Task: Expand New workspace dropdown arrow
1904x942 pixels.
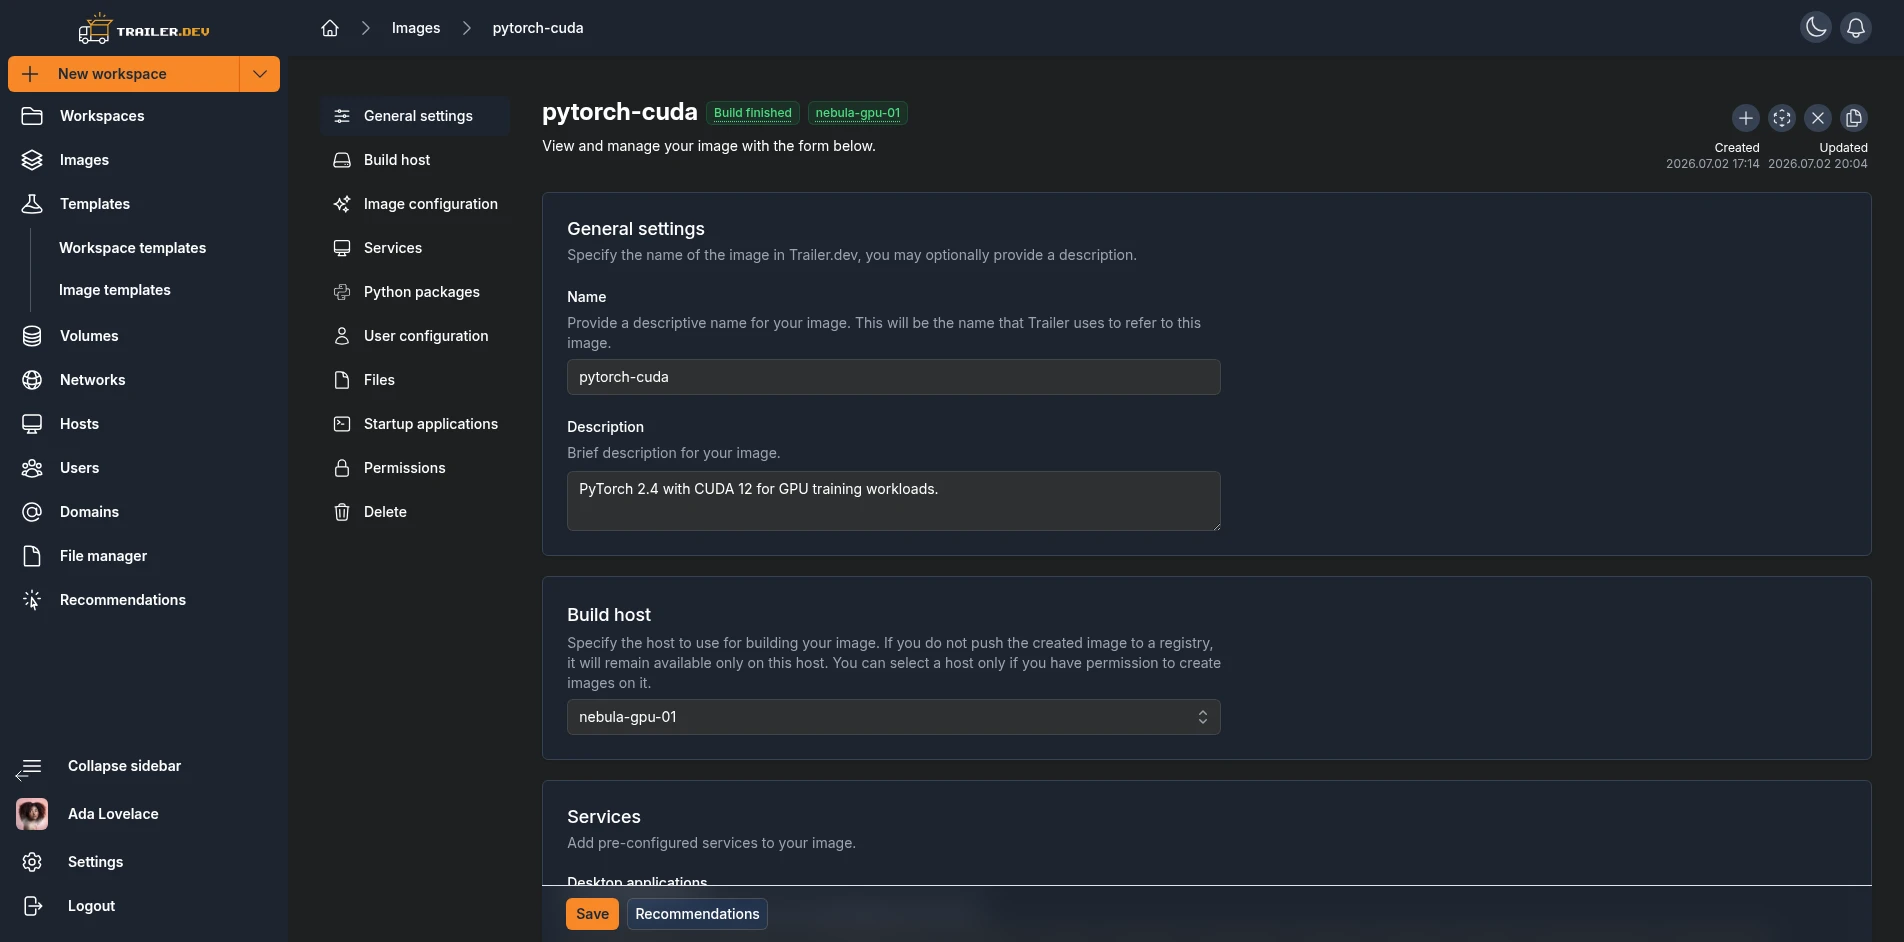Action: point(260,74)
